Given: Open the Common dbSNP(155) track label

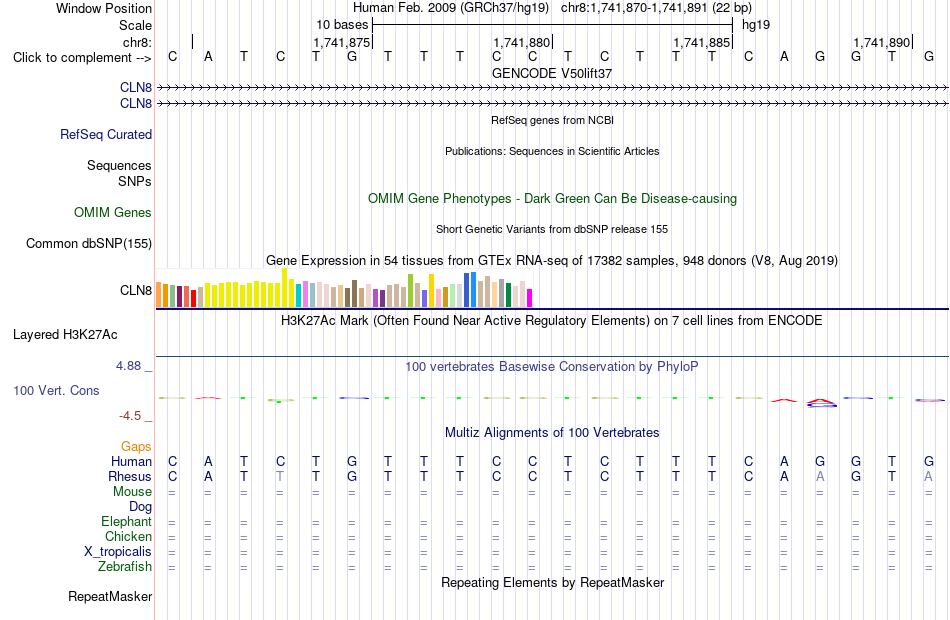Looking at the screenshot, I should coord(88,244).
